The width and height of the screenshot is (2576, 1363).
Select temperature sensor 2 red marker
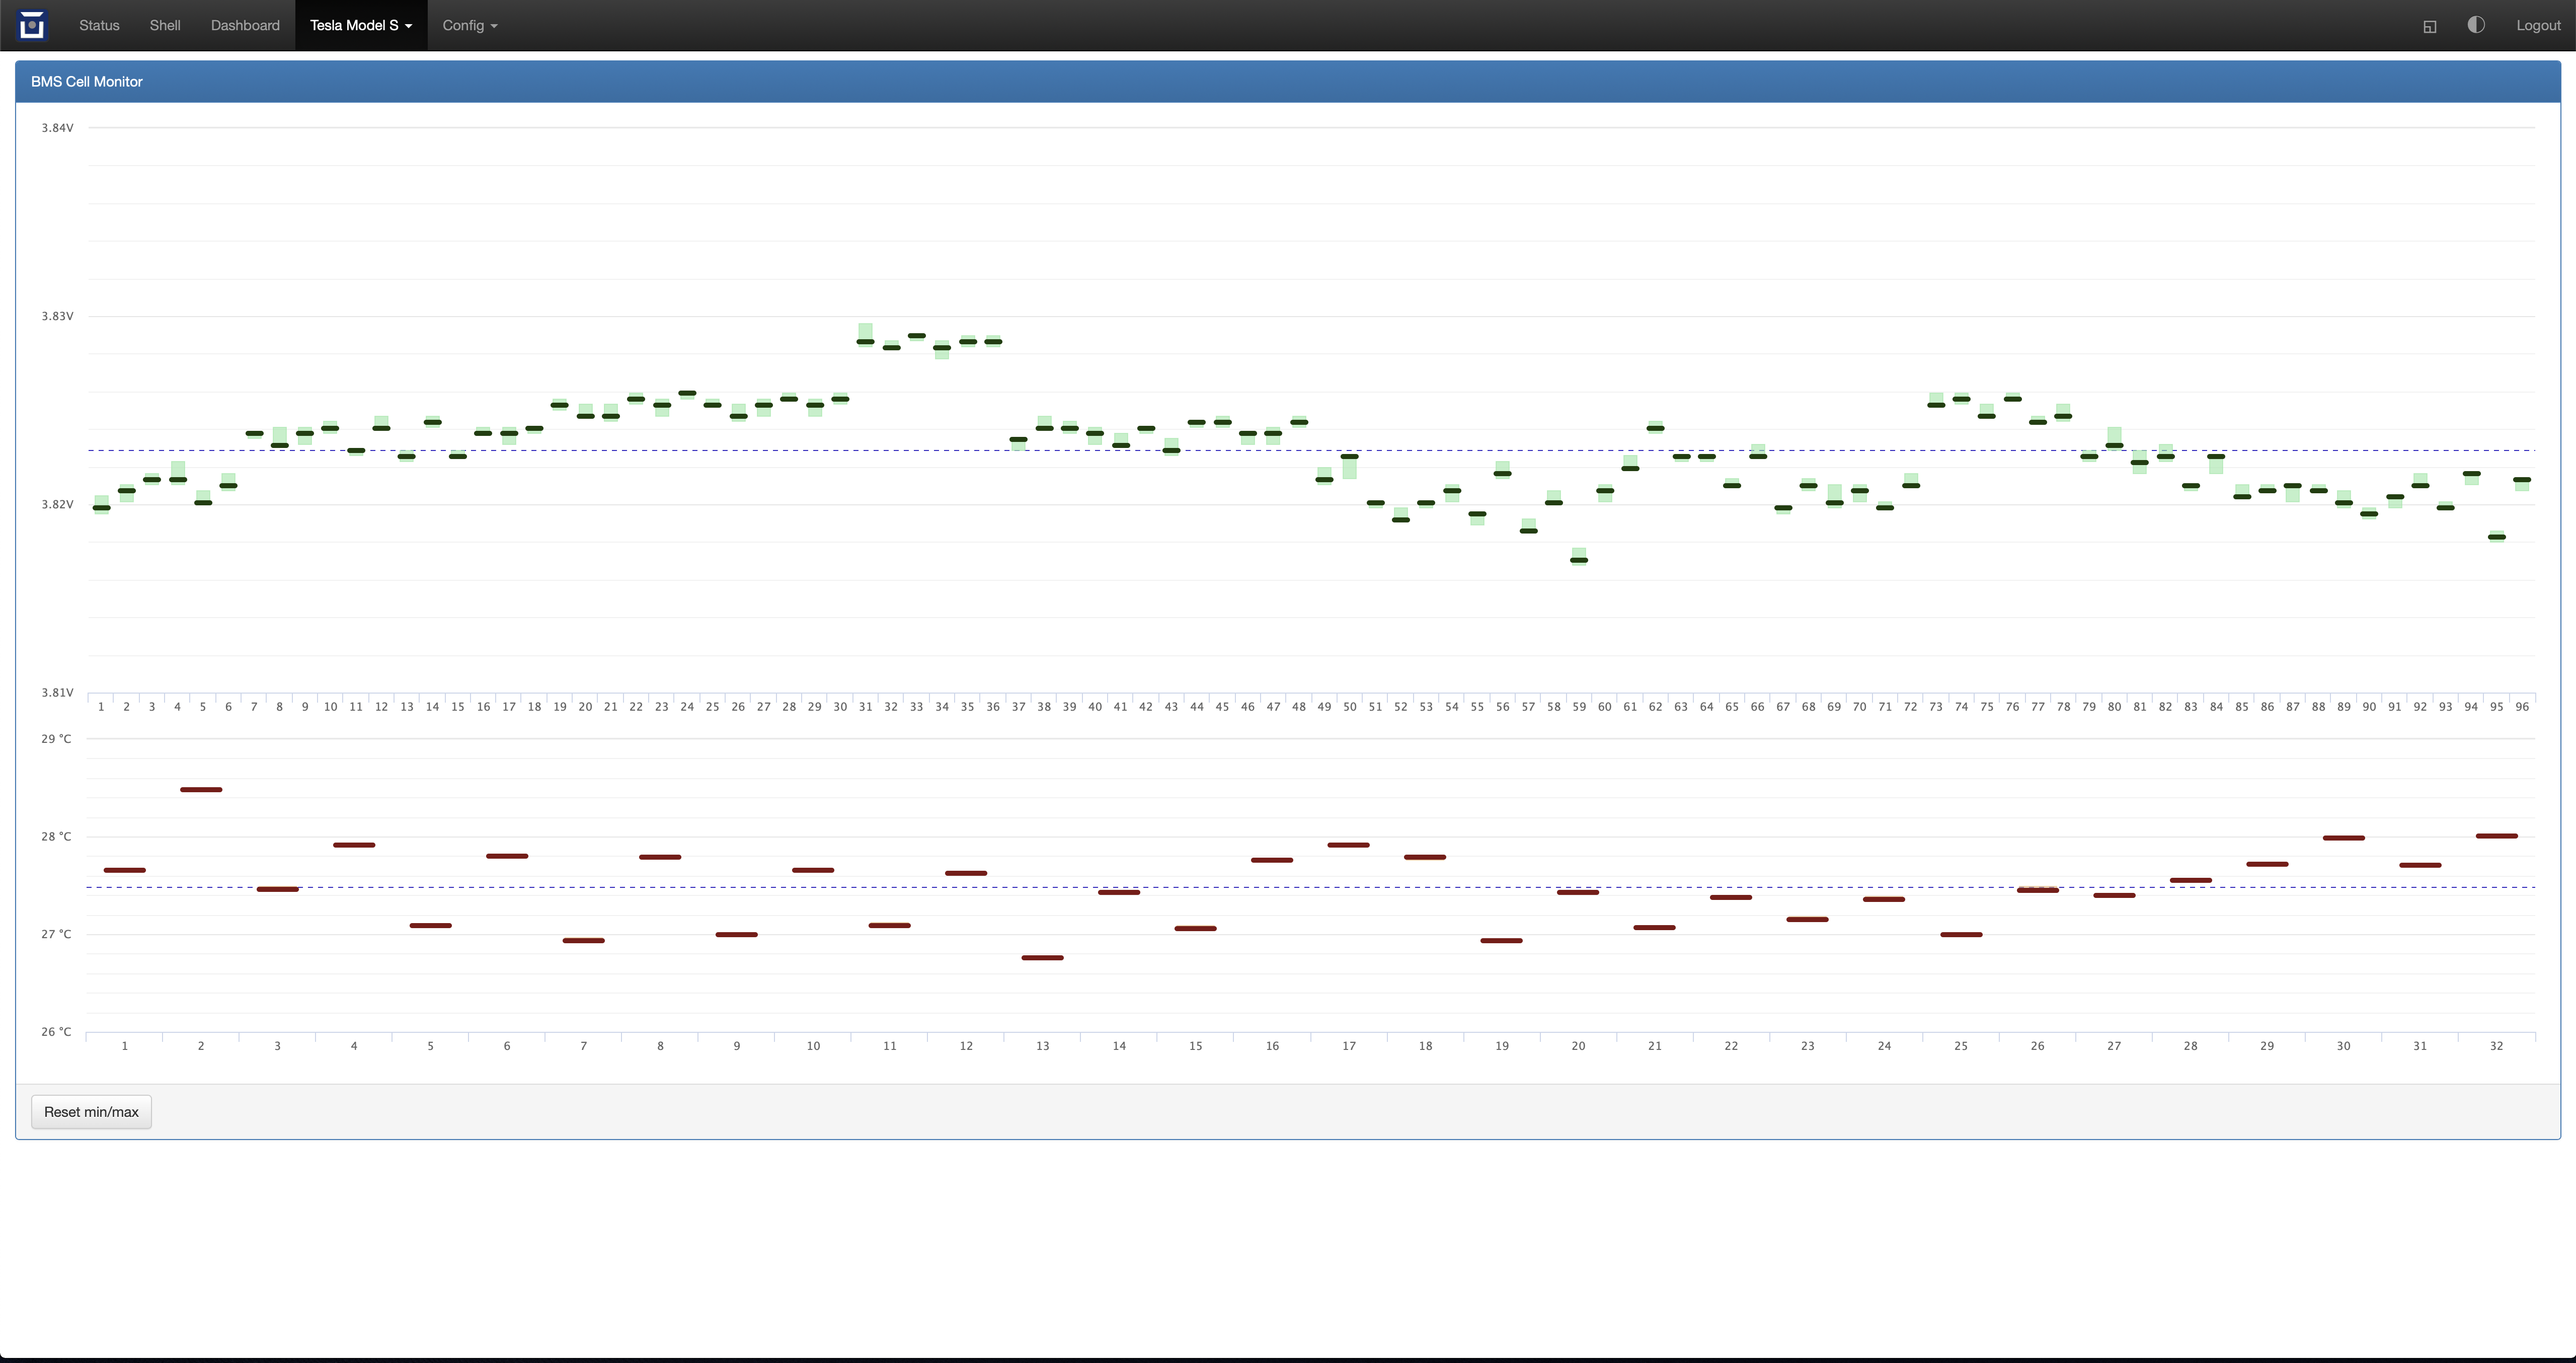pos(201,790)
